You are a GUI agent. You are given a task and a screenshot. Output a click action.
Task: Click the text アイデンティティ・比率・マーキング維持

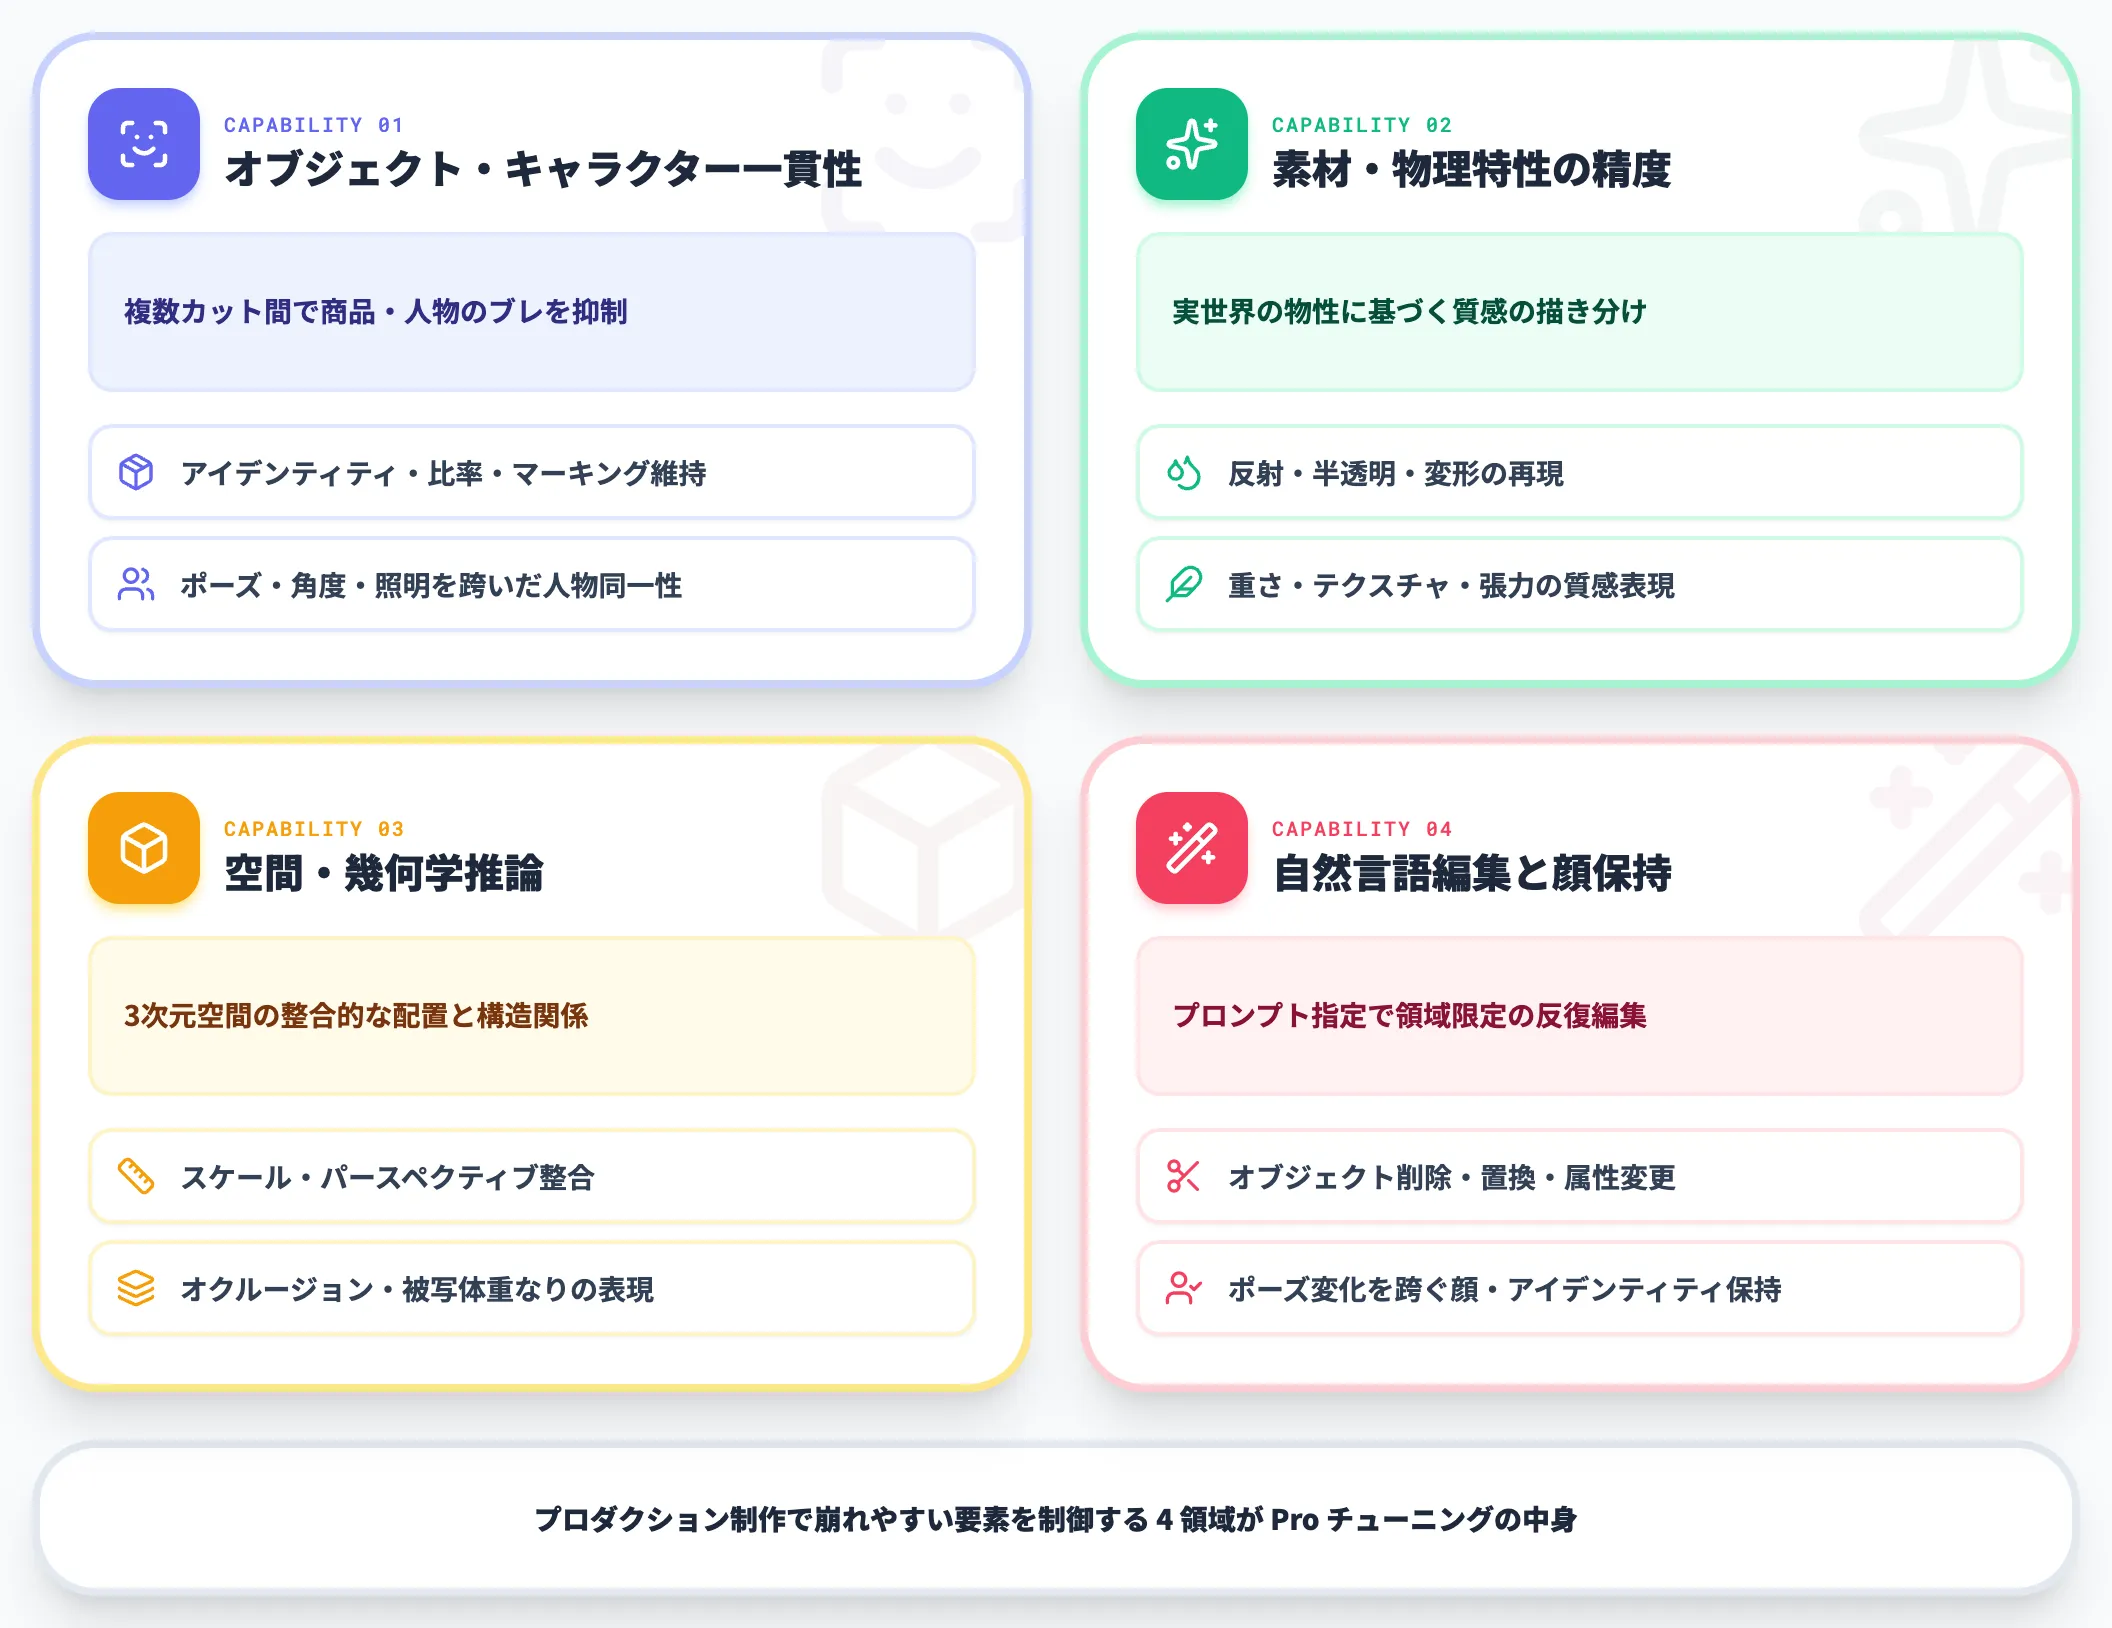coord(443,473)
